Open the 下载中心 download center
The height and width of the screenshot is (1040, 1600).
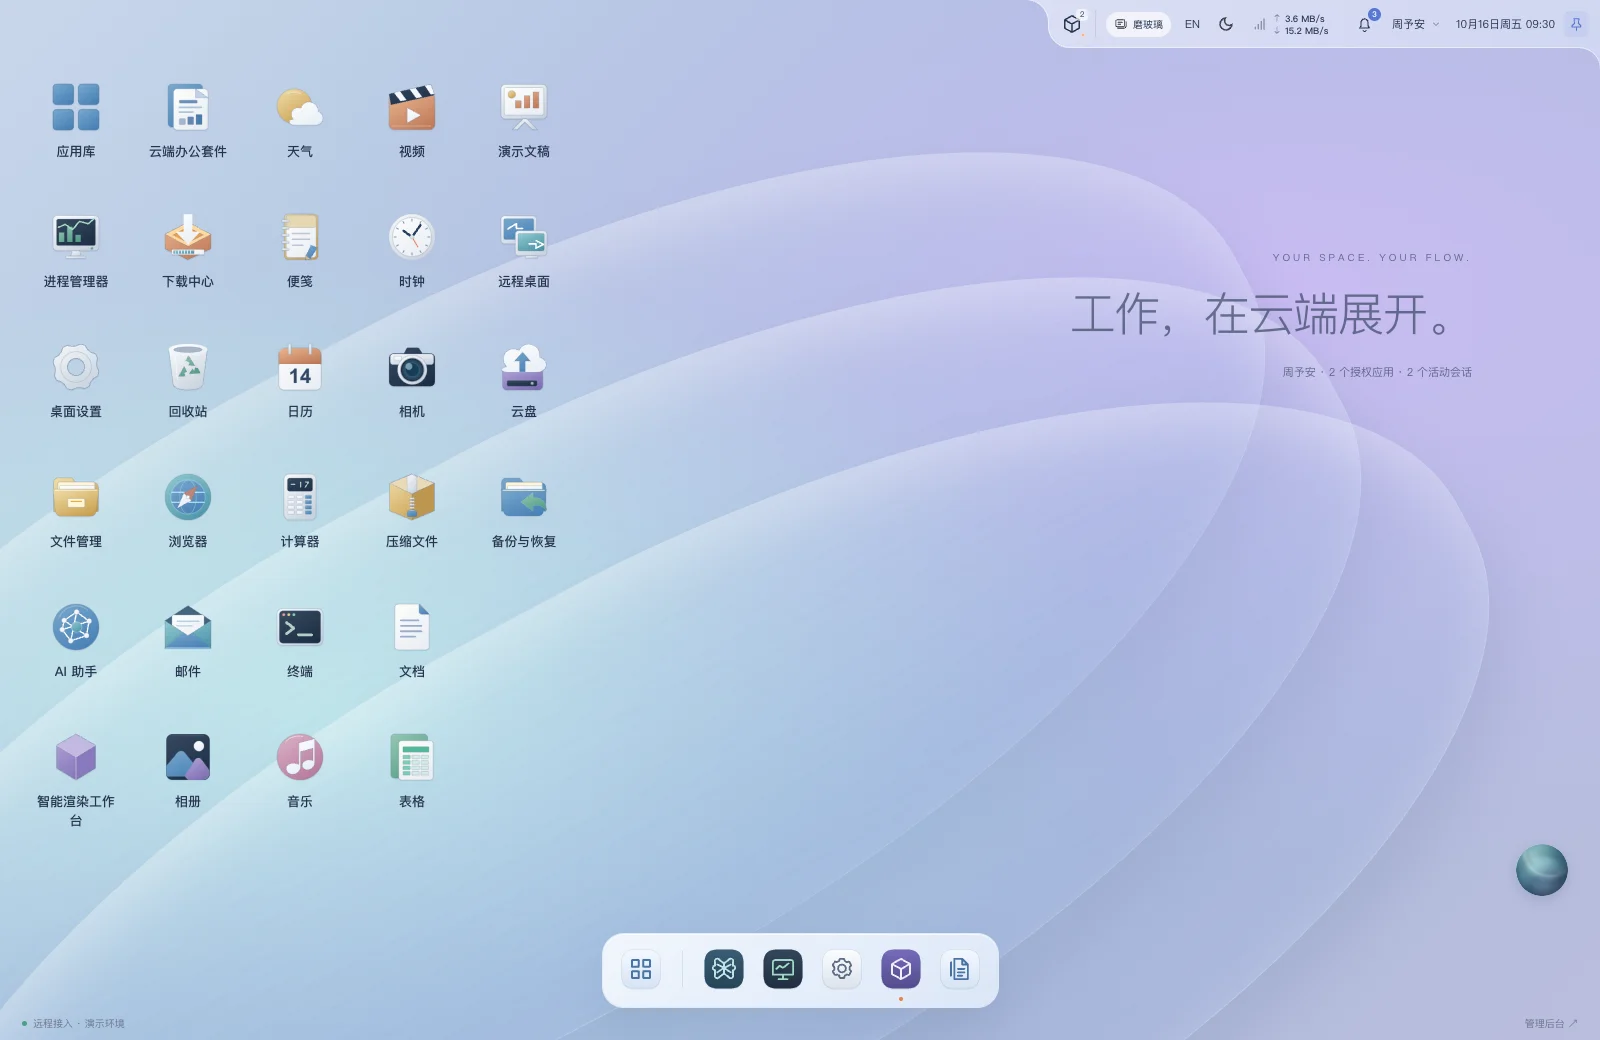point(188,251)
